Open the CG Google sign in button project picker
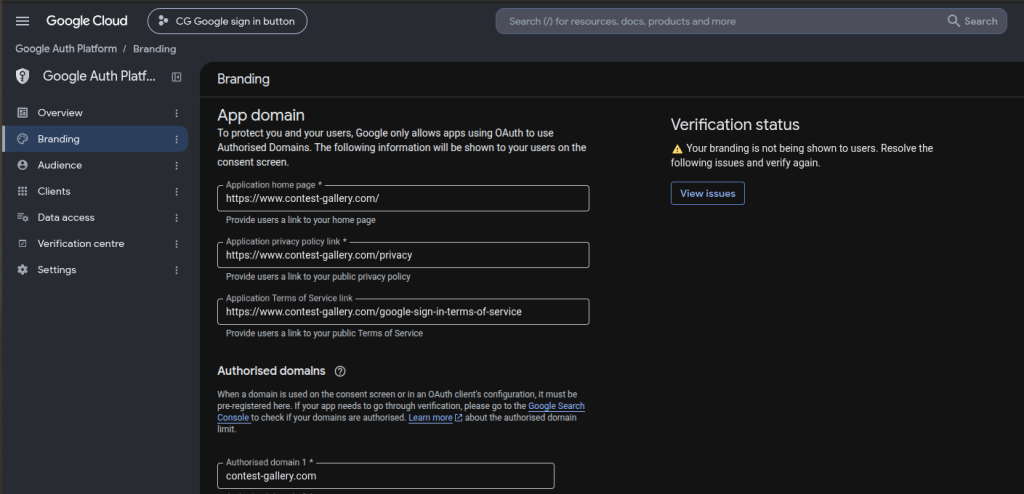The image size is (1024, 494). [x=227, y=21]
